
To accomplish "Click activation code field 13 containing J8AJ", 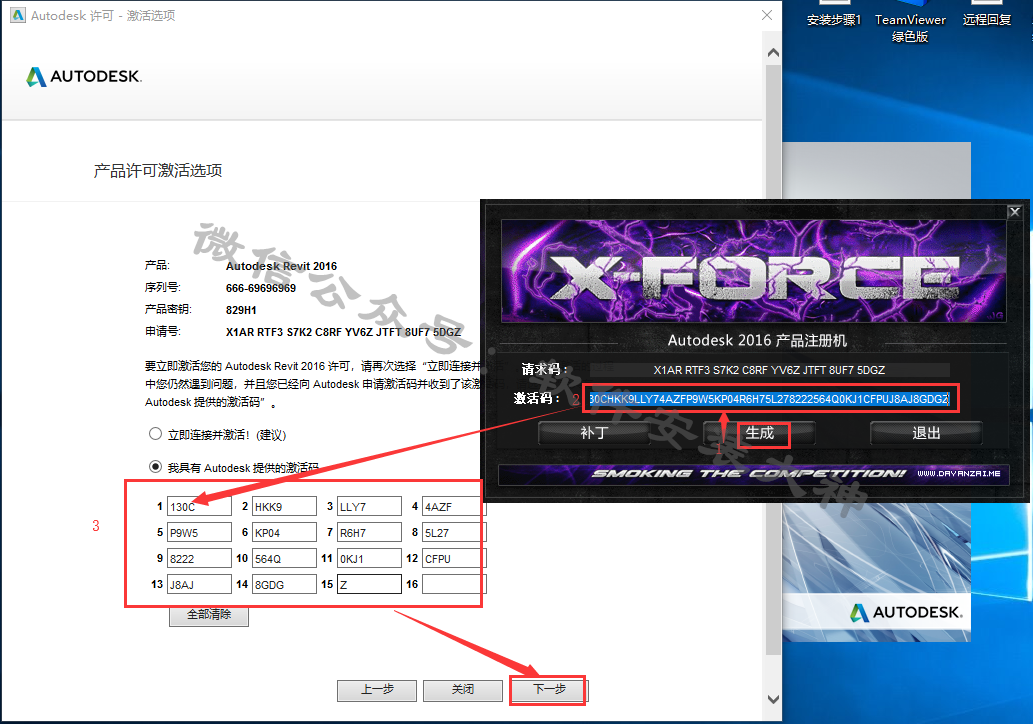I will (x=199, y=584).
